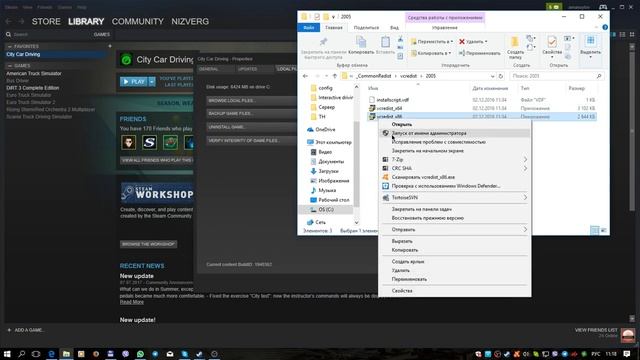
Task: Click the Удалить red X ribbon button
Action: click(x=473, y=42)
